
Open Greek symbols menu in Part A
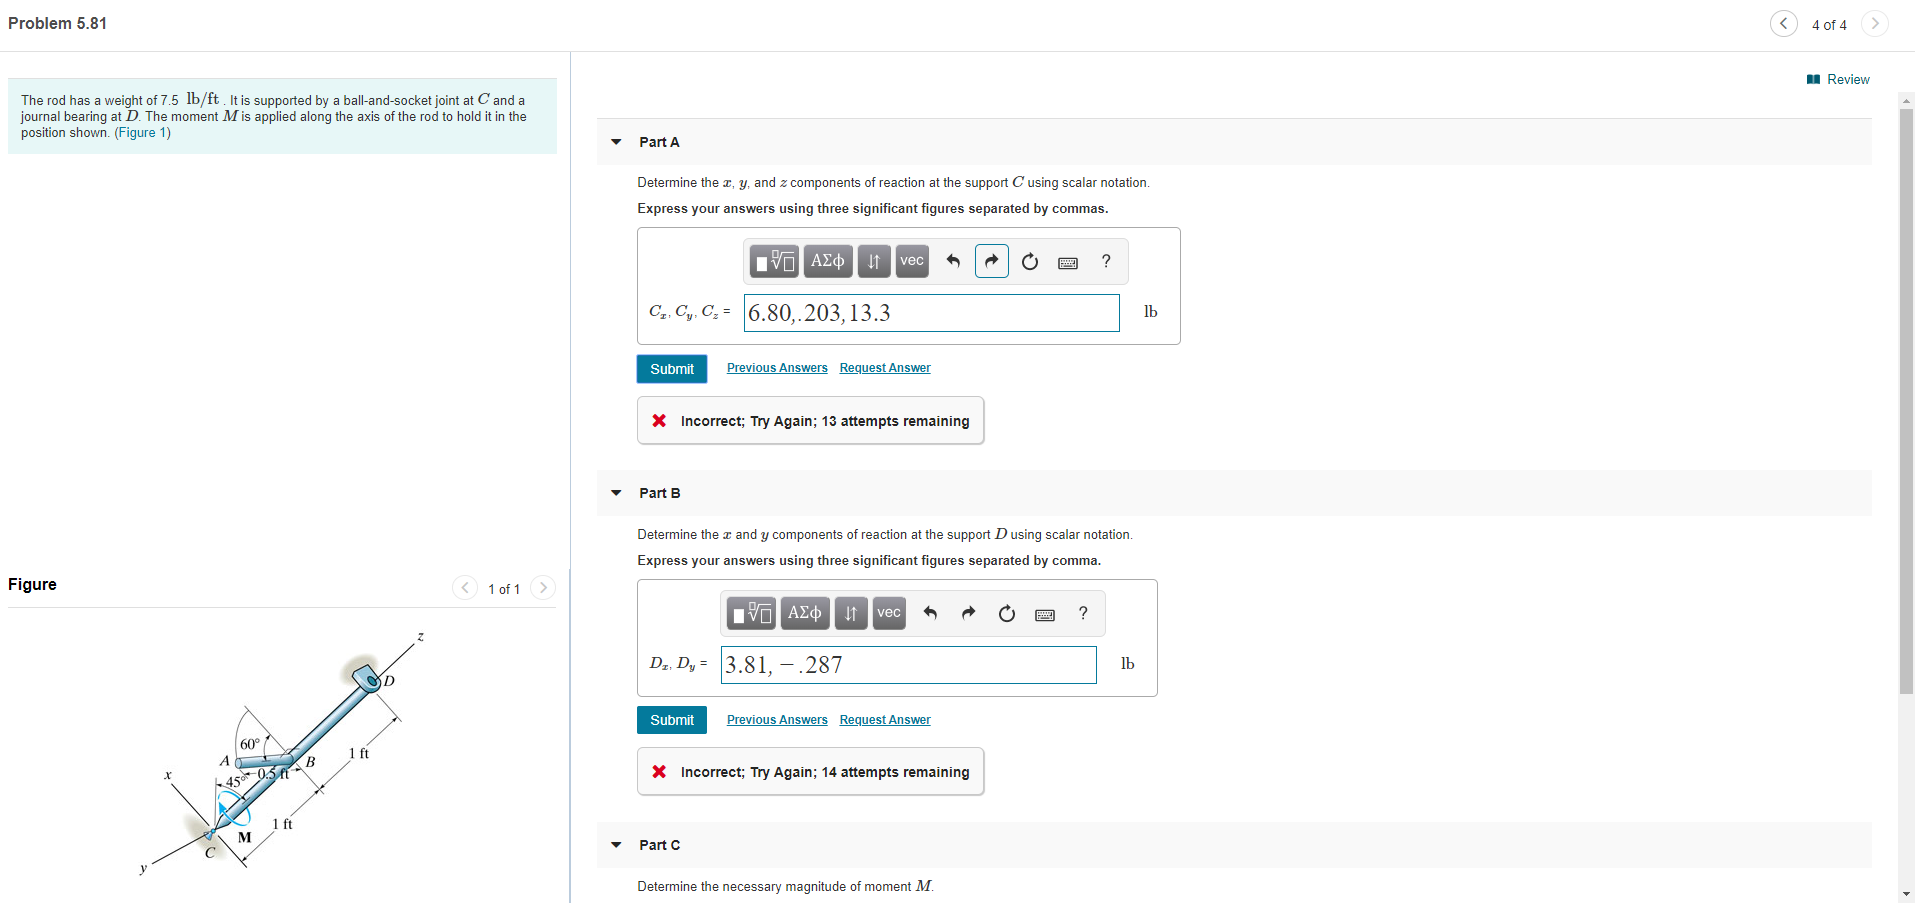tap(828, 261)
